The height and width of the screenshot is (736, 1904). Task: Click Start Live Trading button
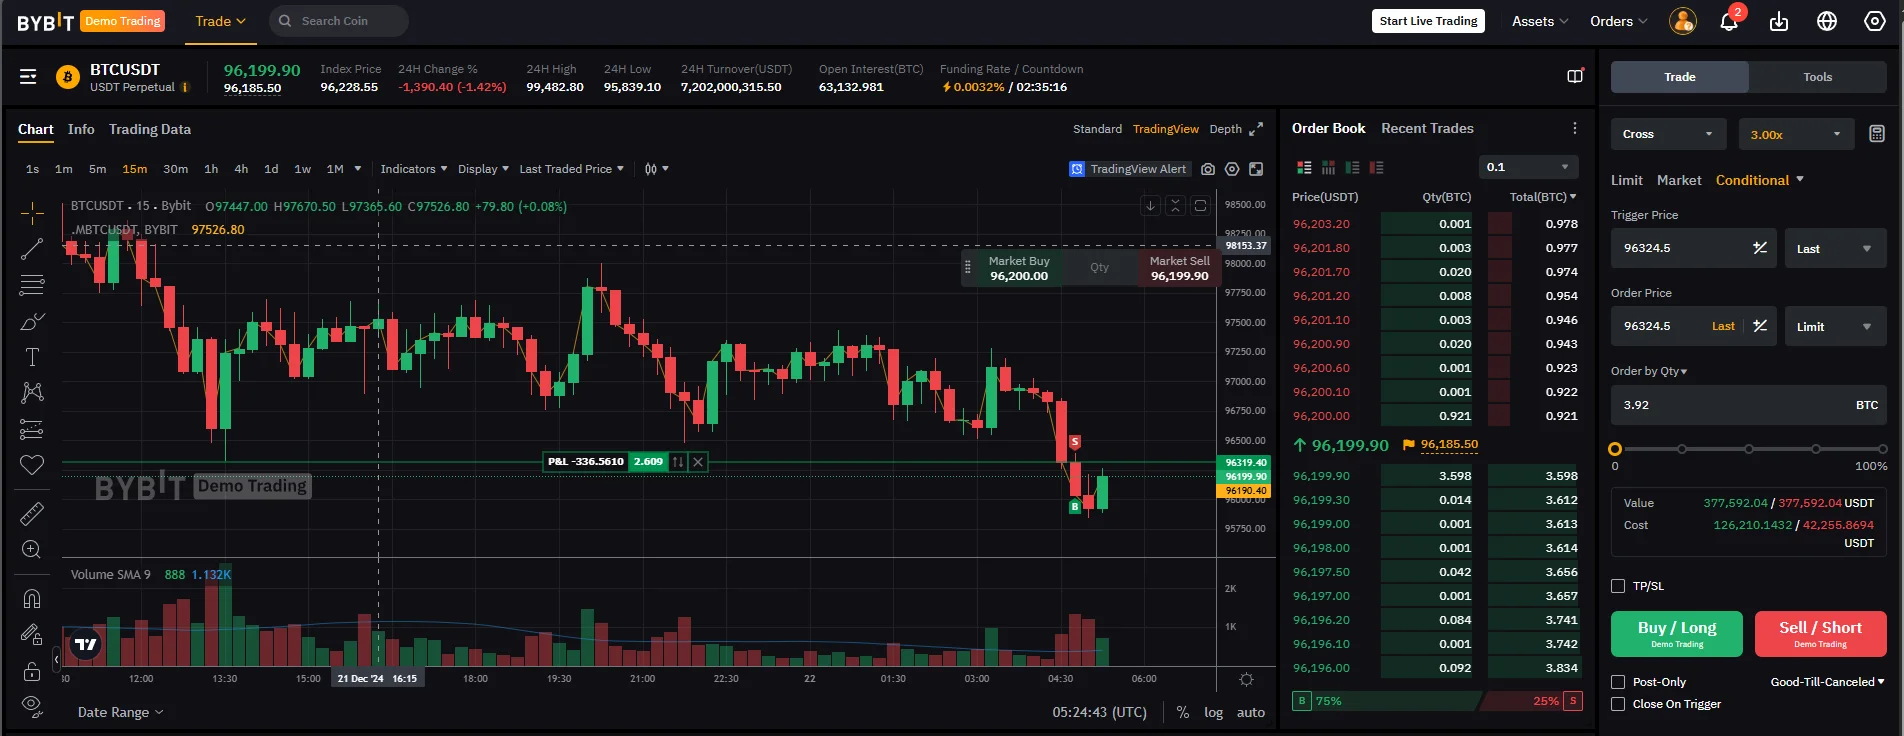click(x=1428, y=21)
